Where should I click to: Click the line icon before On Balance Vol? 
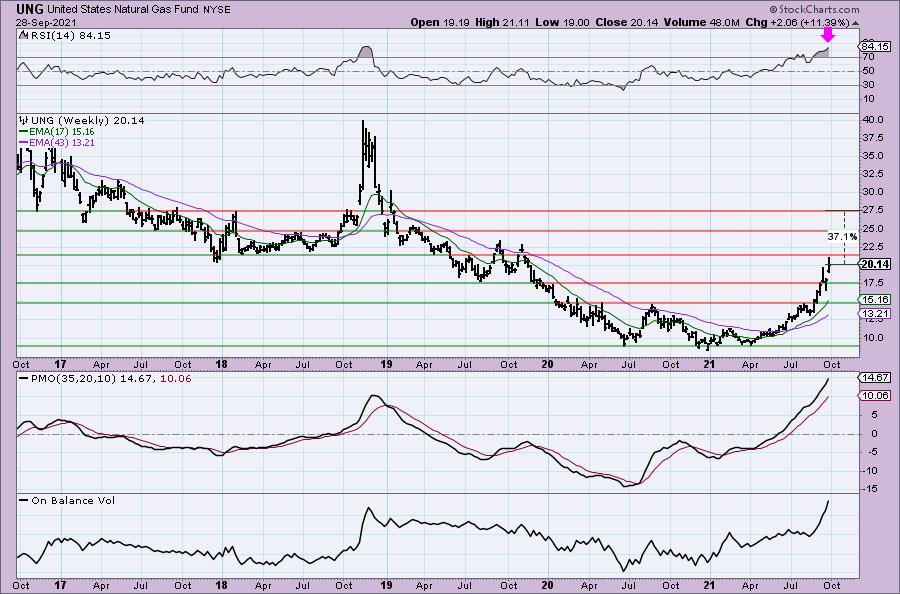[24, 500]
